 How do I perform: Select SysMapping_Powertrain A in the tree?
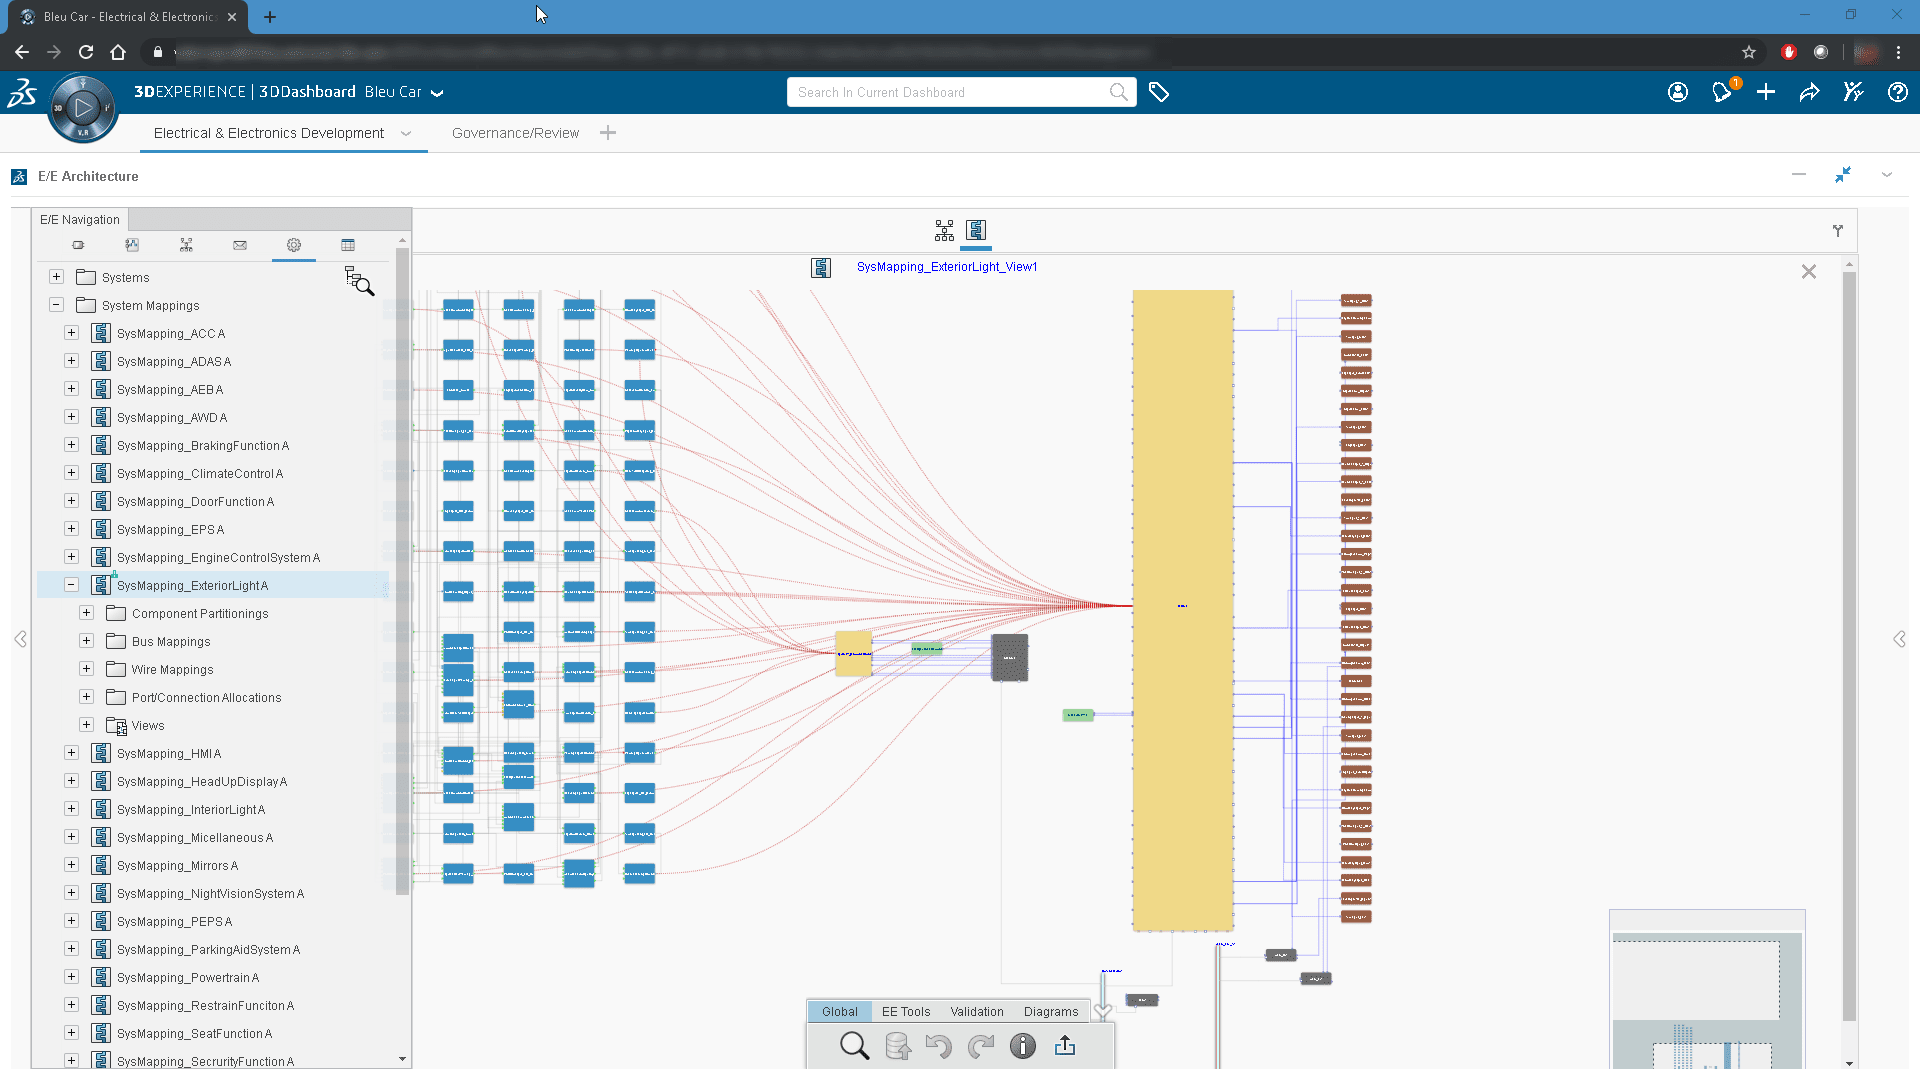[x=187, y=978]
